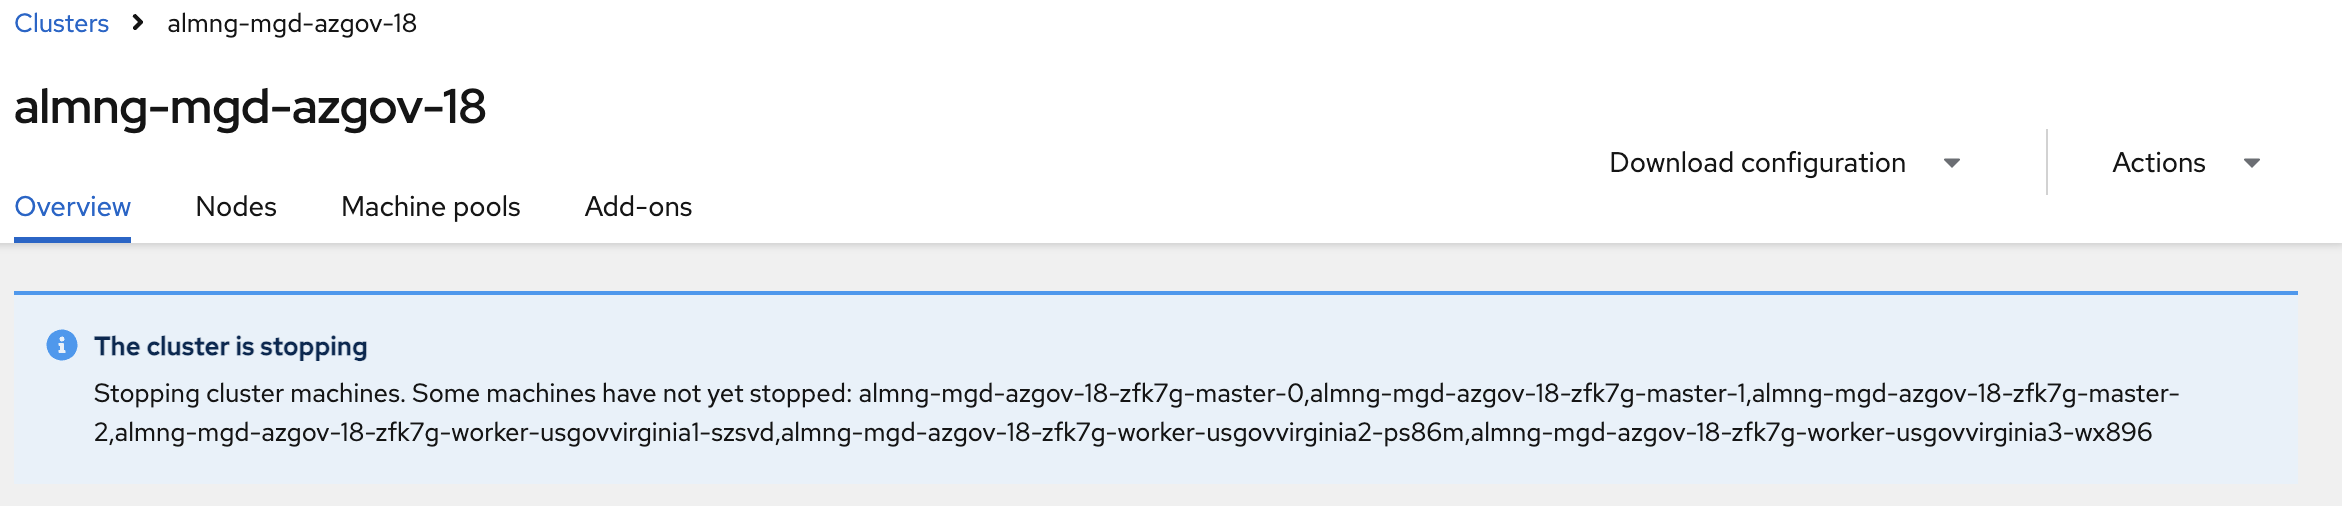Click the worker-usgovvirginia3-wx896 machine name
Image resolution: width=2342 pixels, height=506 pixels.
[1811, 432]
